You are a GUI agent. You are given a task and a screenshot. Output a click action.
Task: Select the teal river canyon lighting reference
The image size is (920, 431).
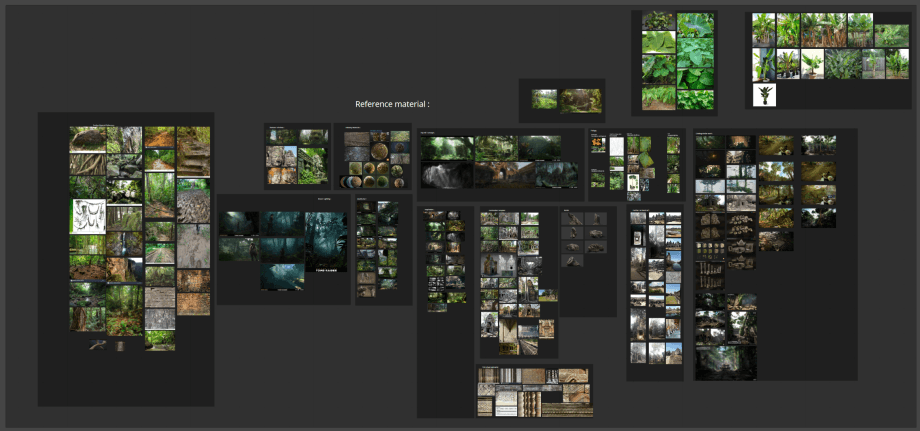point(282,277)
